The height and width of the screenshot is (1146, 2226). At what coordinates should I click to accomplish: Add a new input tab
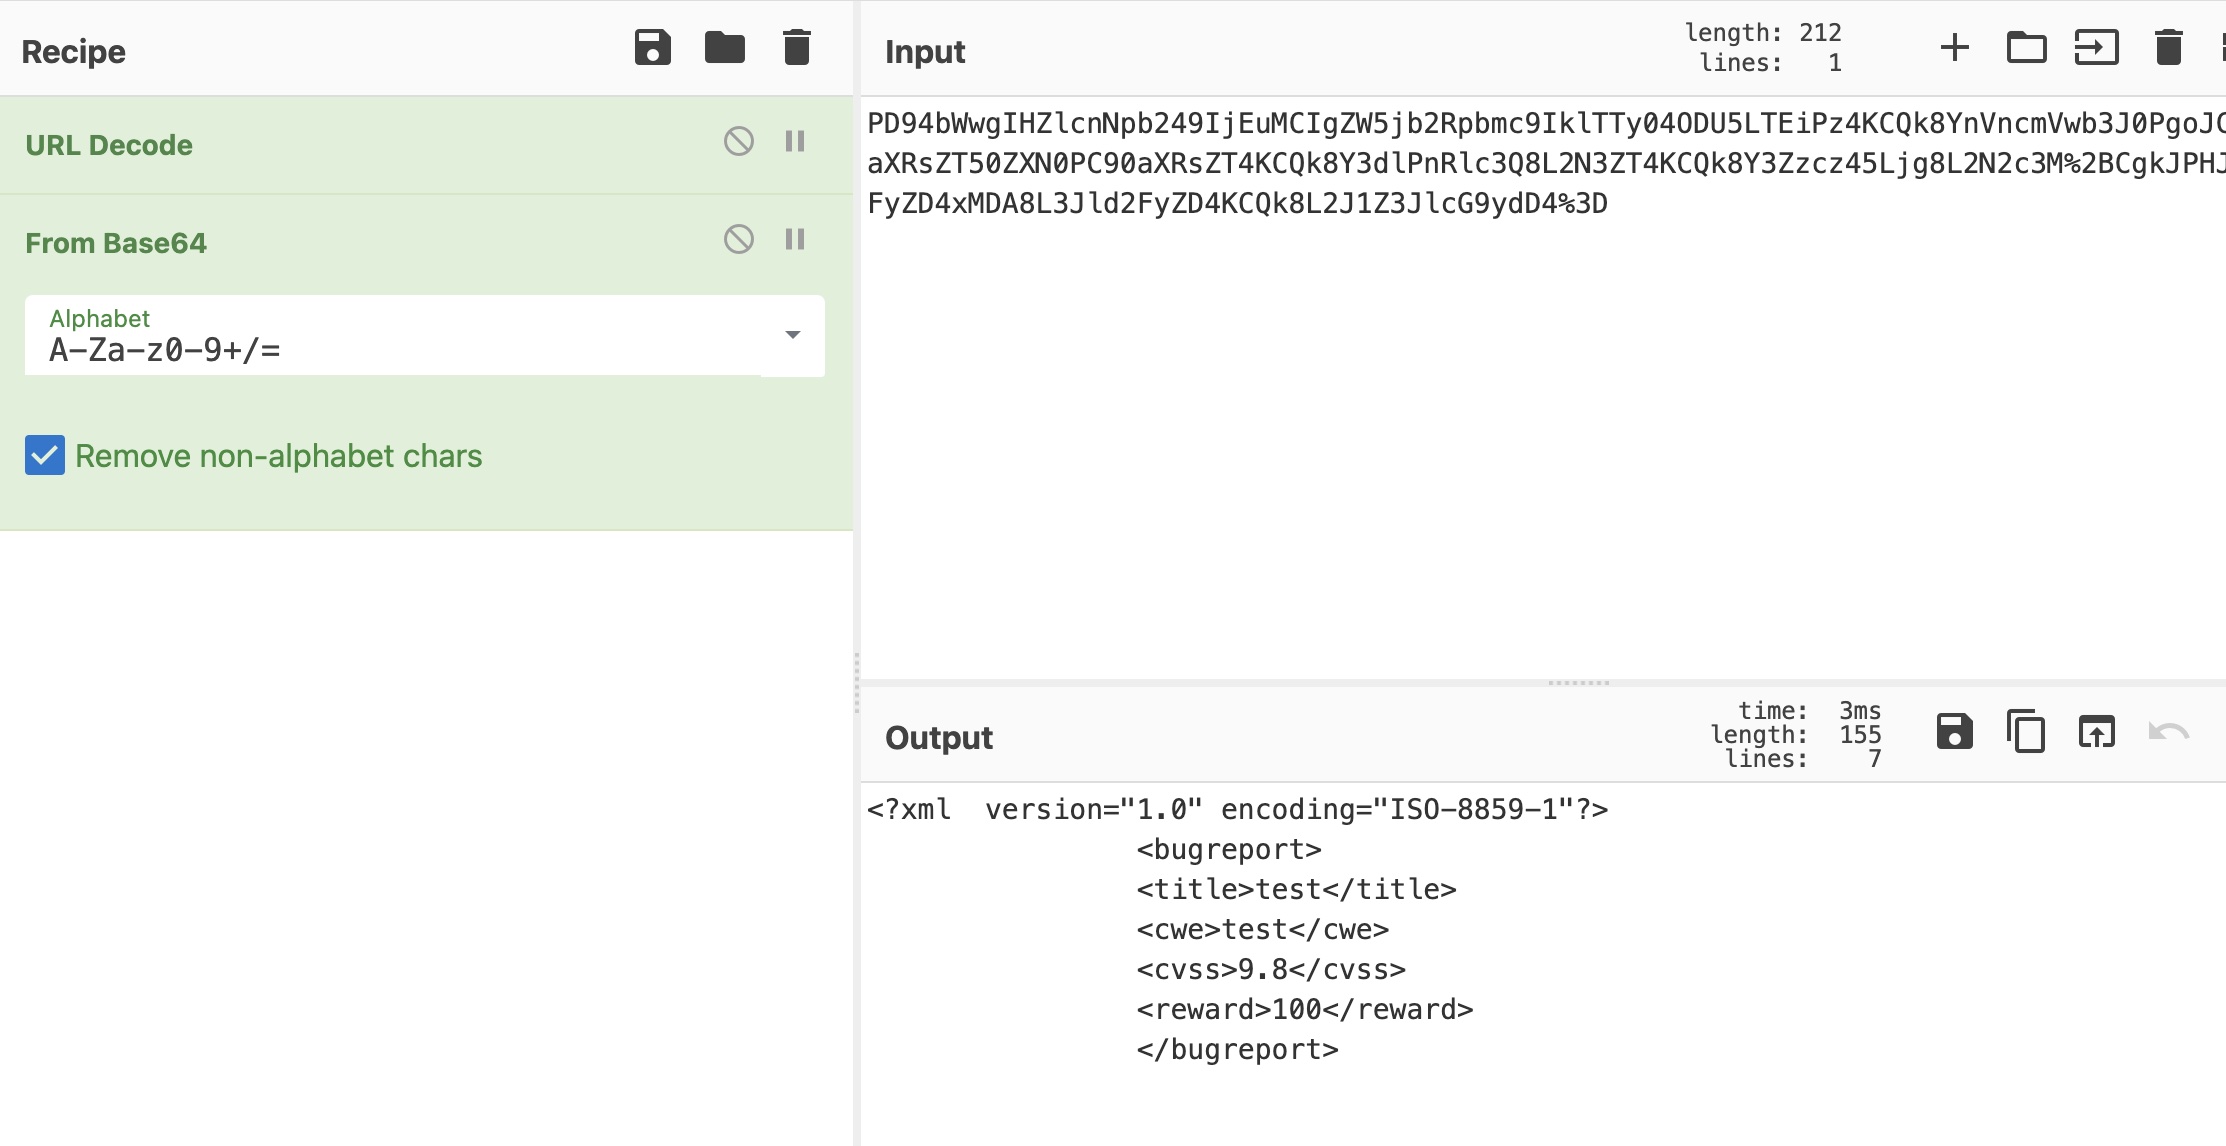tap(1954, 48)
